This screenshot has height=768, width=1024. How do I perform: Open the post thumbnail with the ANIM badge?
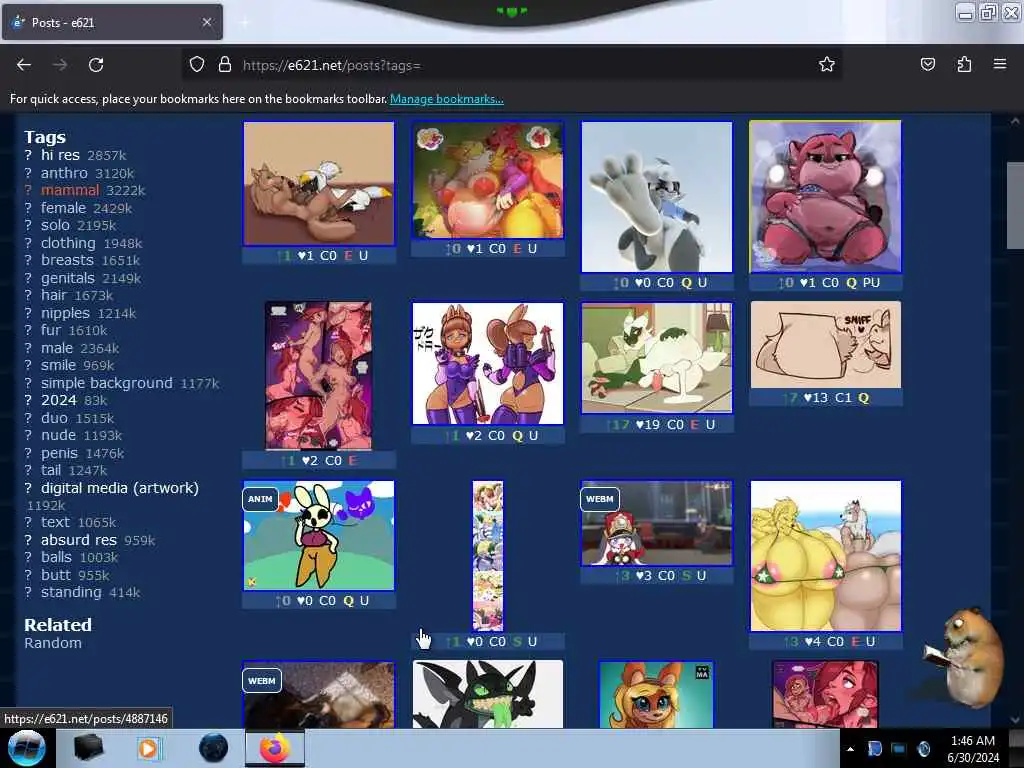[319, 536]
